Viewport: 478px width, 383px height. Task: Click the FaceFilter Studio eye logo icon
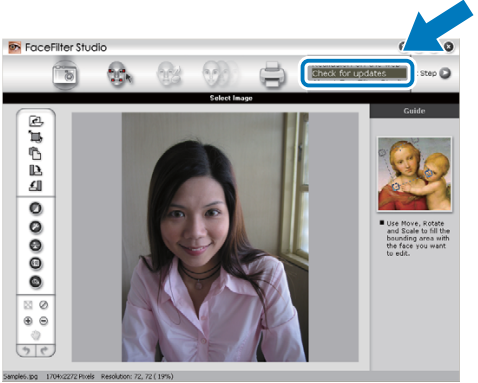[15, 47]
